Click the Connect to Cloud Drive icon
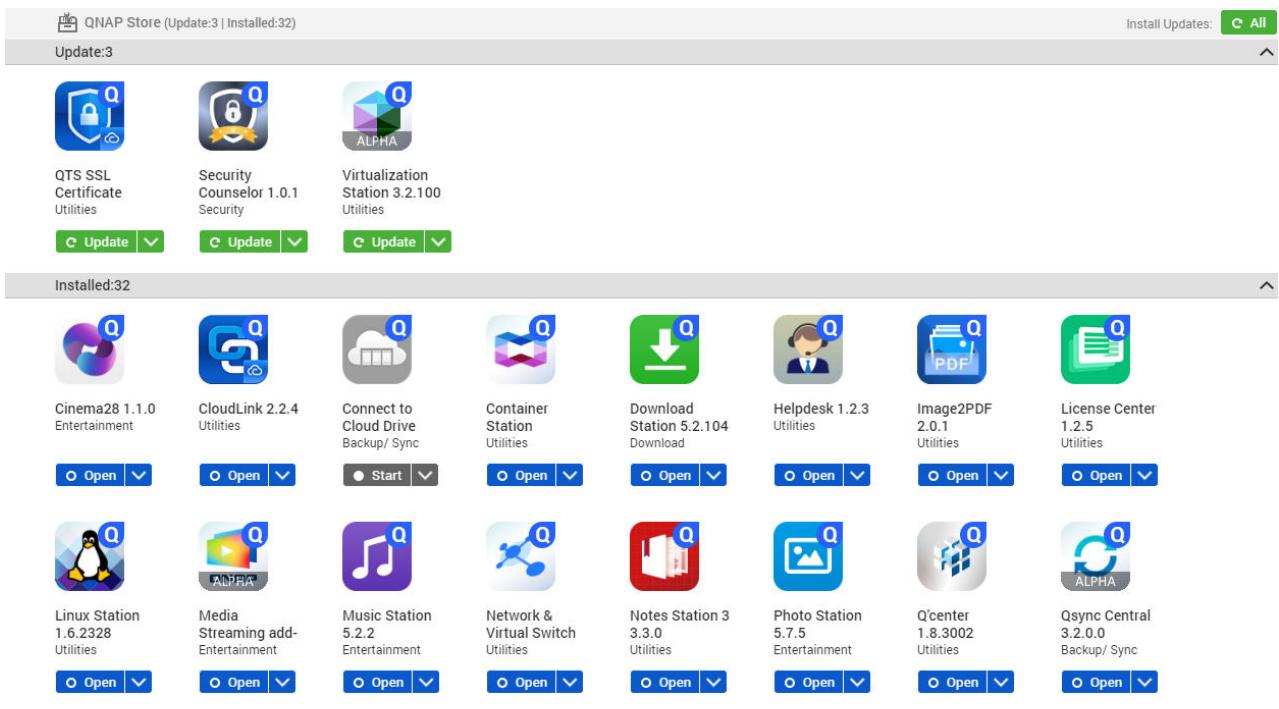 coord(377,350)
